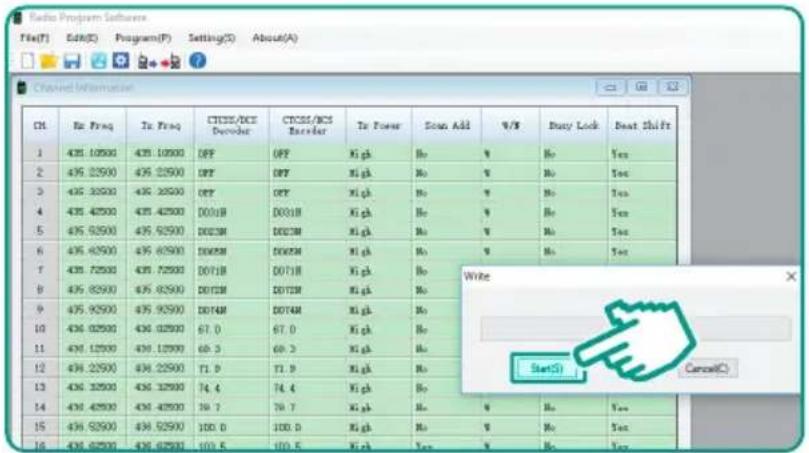This screenshot has width=809, height=453.
Task: Close the Write dialog with X
Action: tap(791, 277)
